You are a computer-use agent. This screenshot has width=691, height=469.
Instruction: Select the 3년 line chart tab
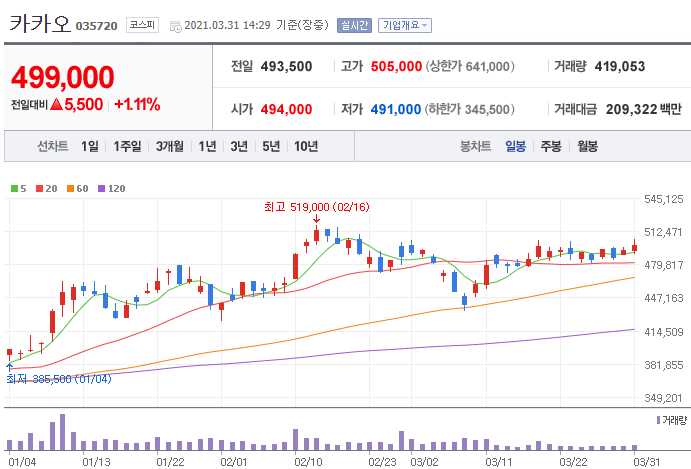click(239, 146)
